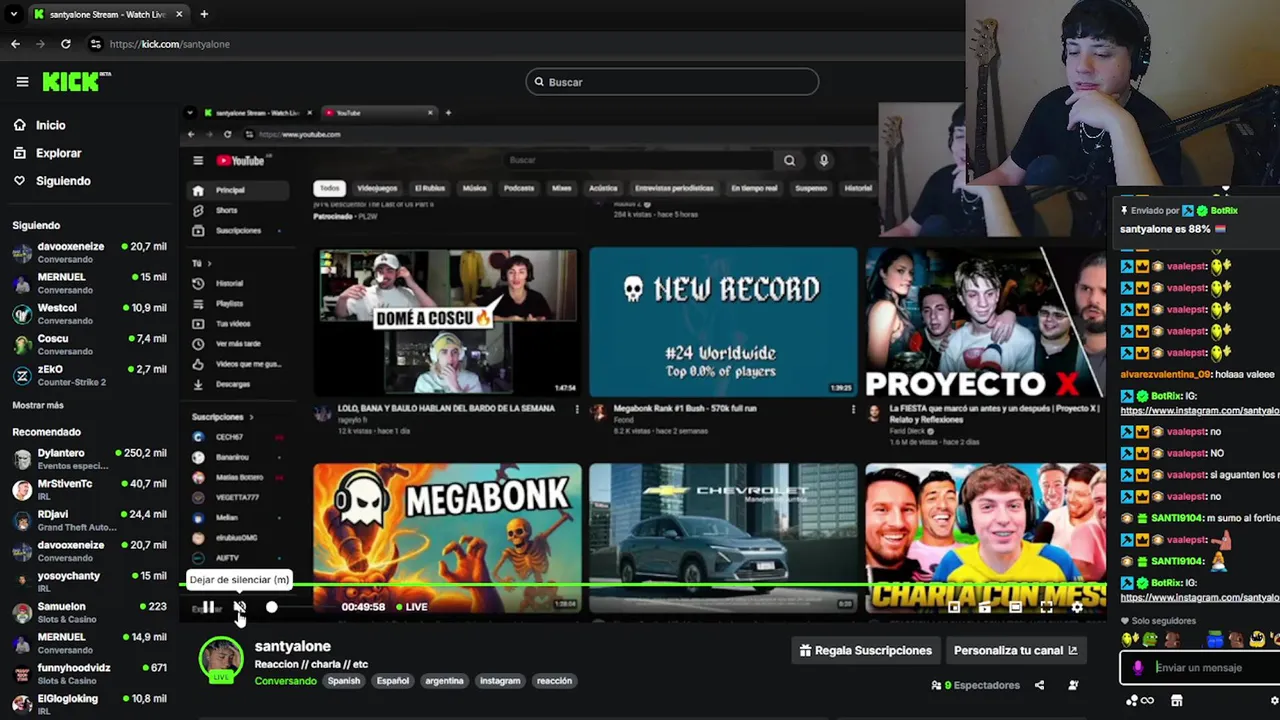The height and width of the screenshot is (720, 1280).
Task: Pause the live stream player
Action: 208,607
